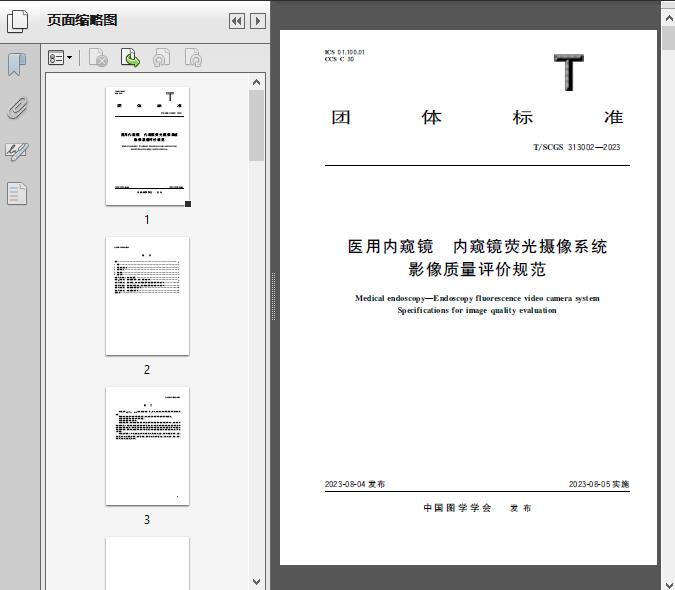Viewport: 675px width, 590px height.
Task: Click the single right-arrow expand panel button
Action: click(x=258, y=21)
